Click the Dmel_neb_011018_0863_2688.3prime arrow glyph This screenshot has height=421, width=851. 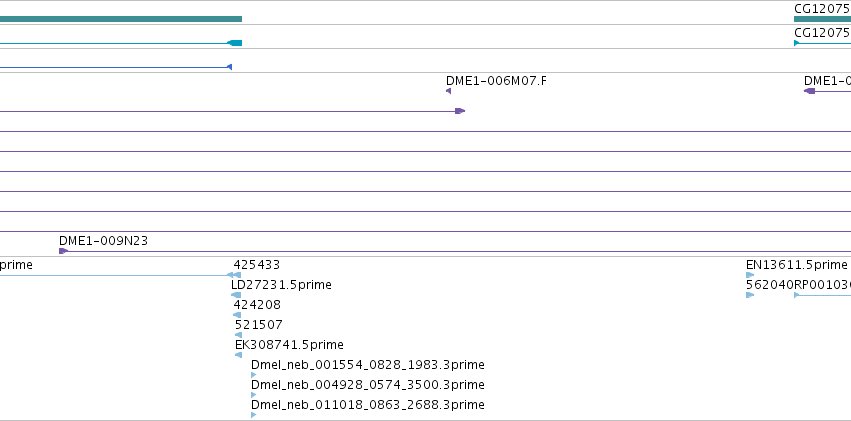[x=253, y=415]
